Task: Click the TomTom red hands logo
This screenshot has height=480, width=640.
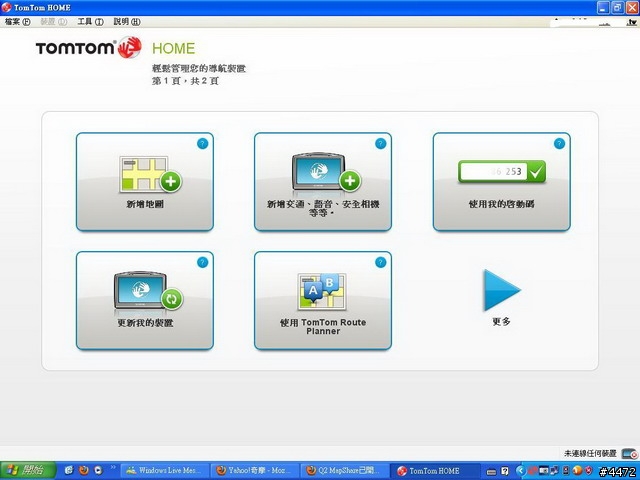Action: click(x=130, y=48)
